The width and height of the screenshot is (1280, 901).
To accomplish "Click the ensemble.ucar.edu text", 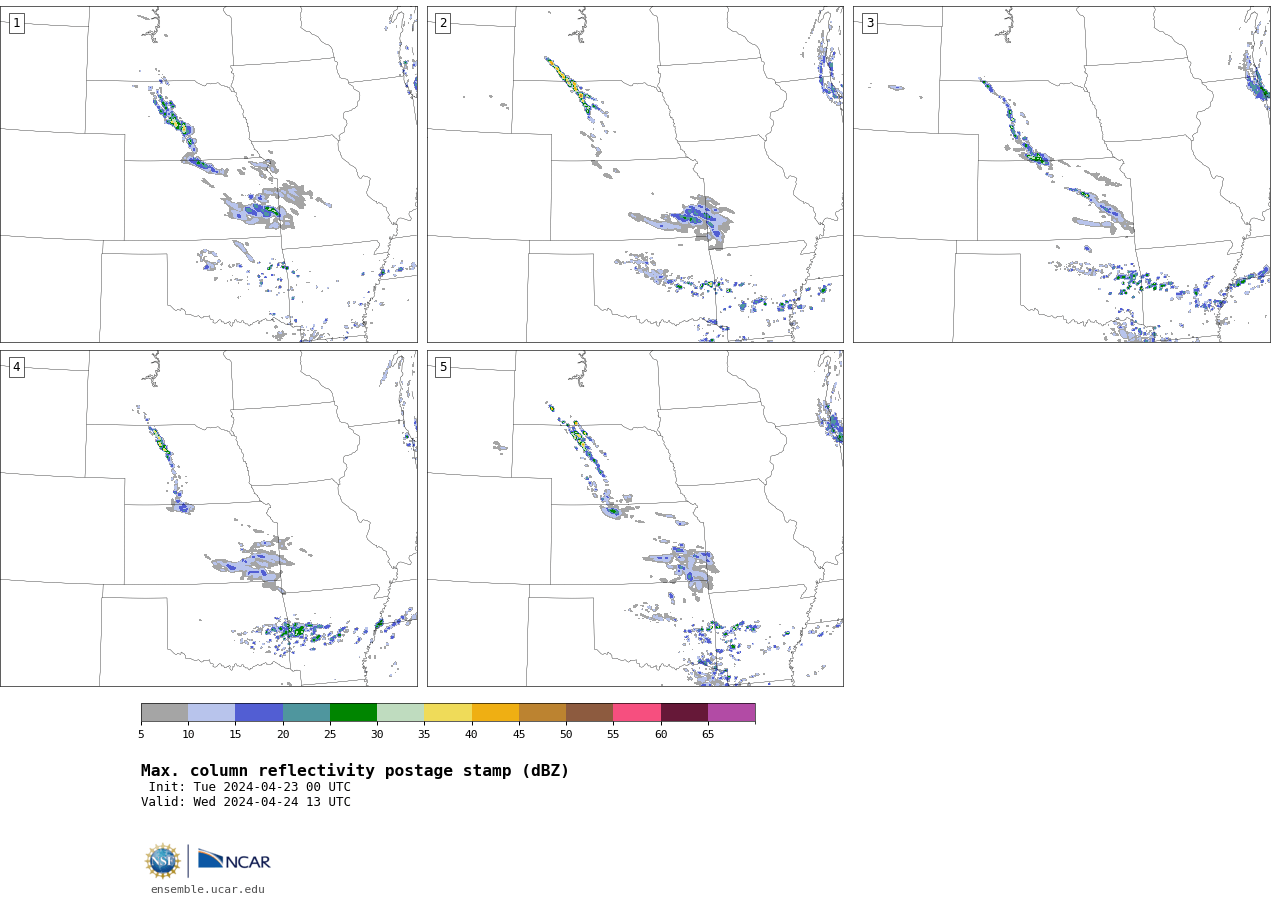I will click(x=208, y=889).
